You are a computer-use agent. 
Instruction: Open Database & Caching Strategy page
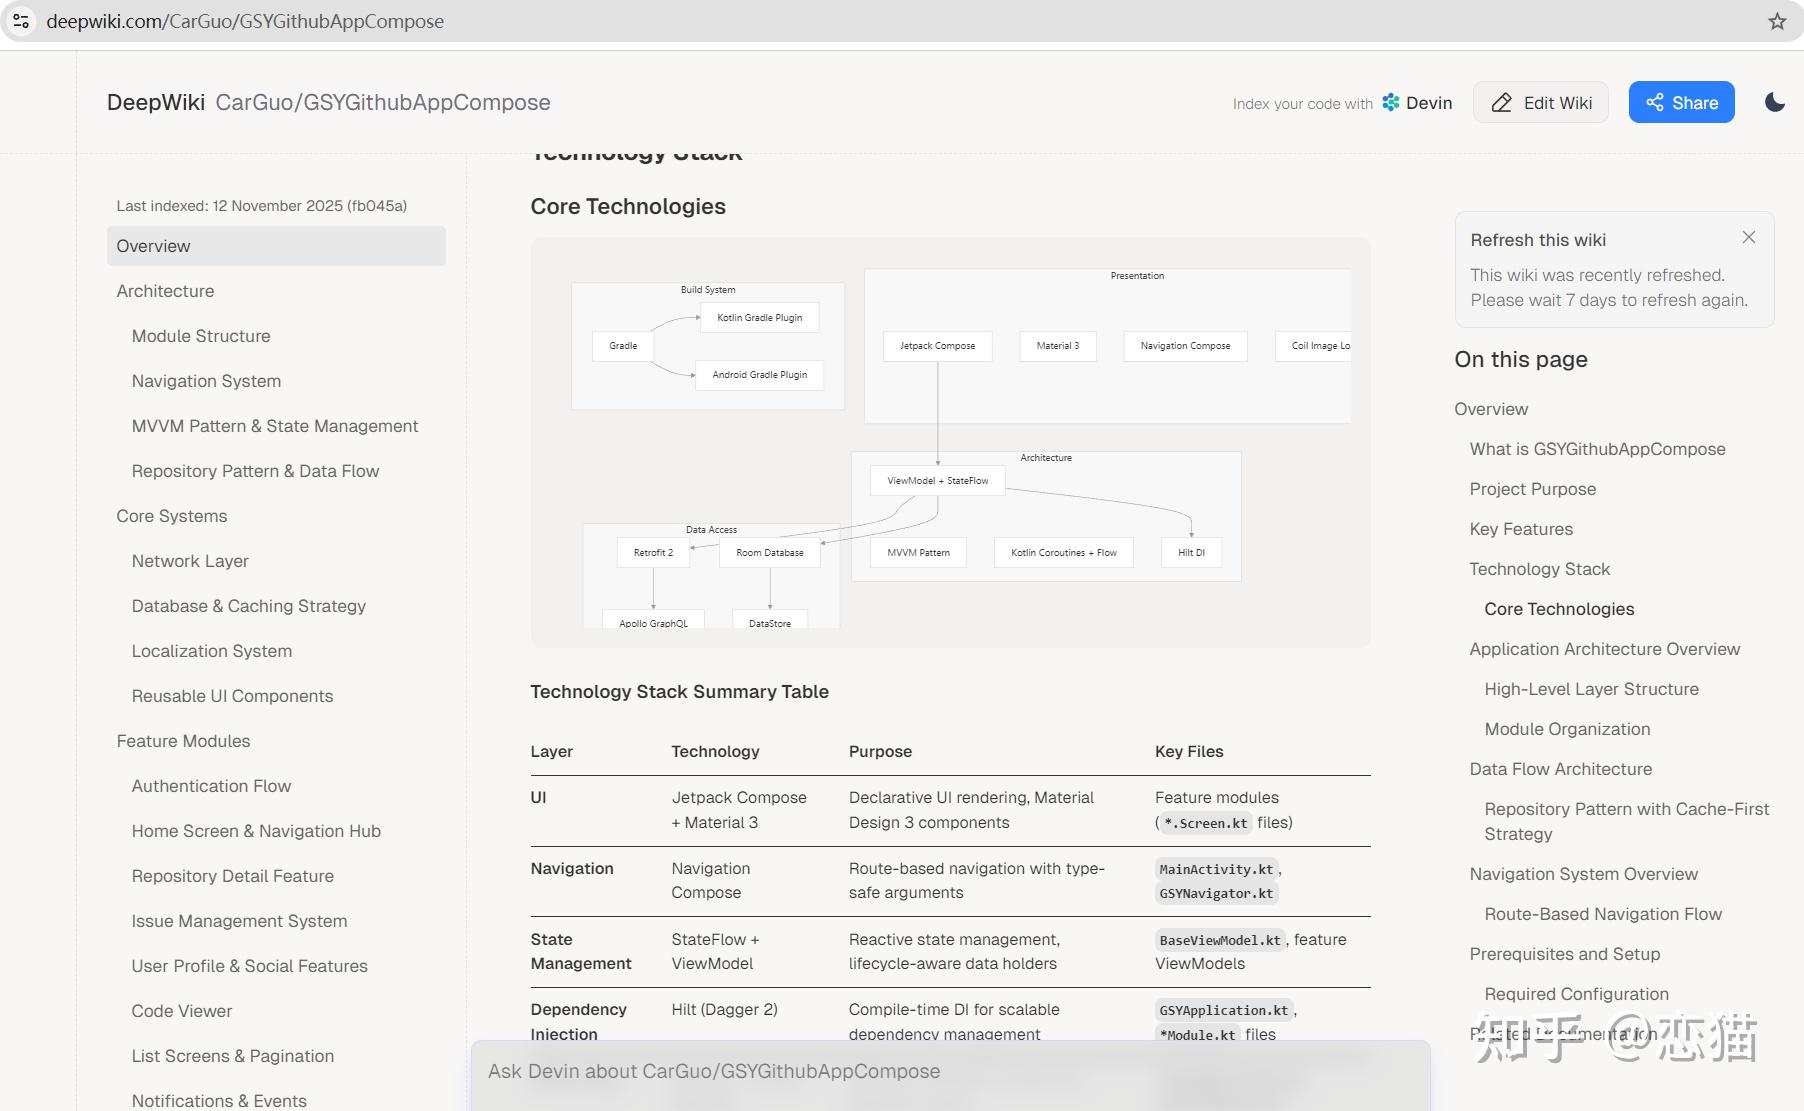248,606
